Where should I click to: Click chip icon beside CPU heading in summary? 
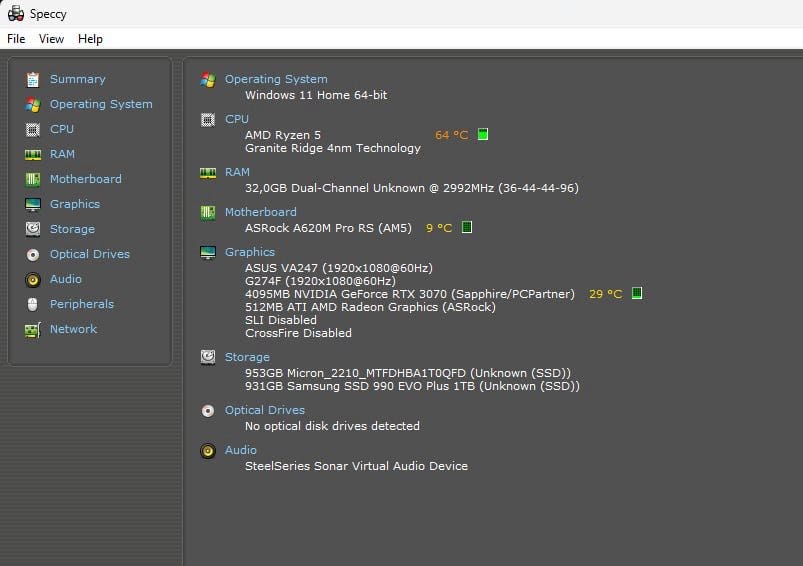tap(208, 120)
